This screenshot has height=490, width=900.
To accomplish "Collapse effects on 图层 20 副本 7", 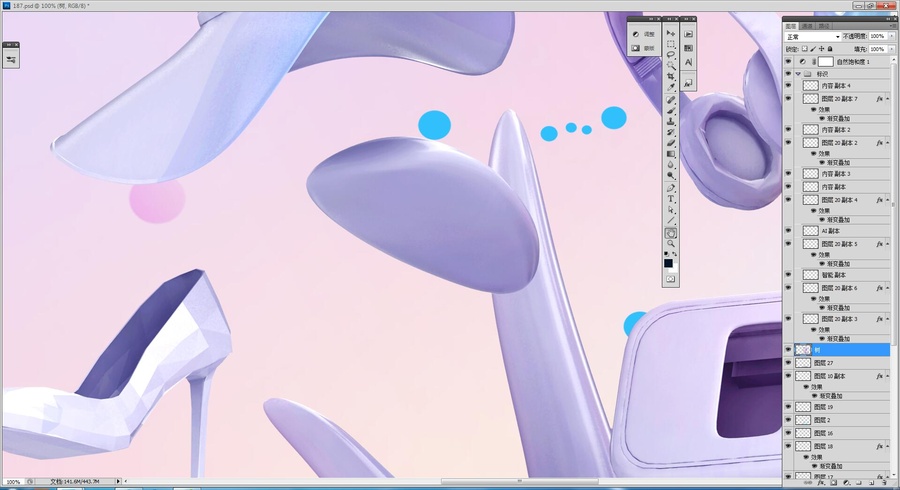I will (887, 99).
